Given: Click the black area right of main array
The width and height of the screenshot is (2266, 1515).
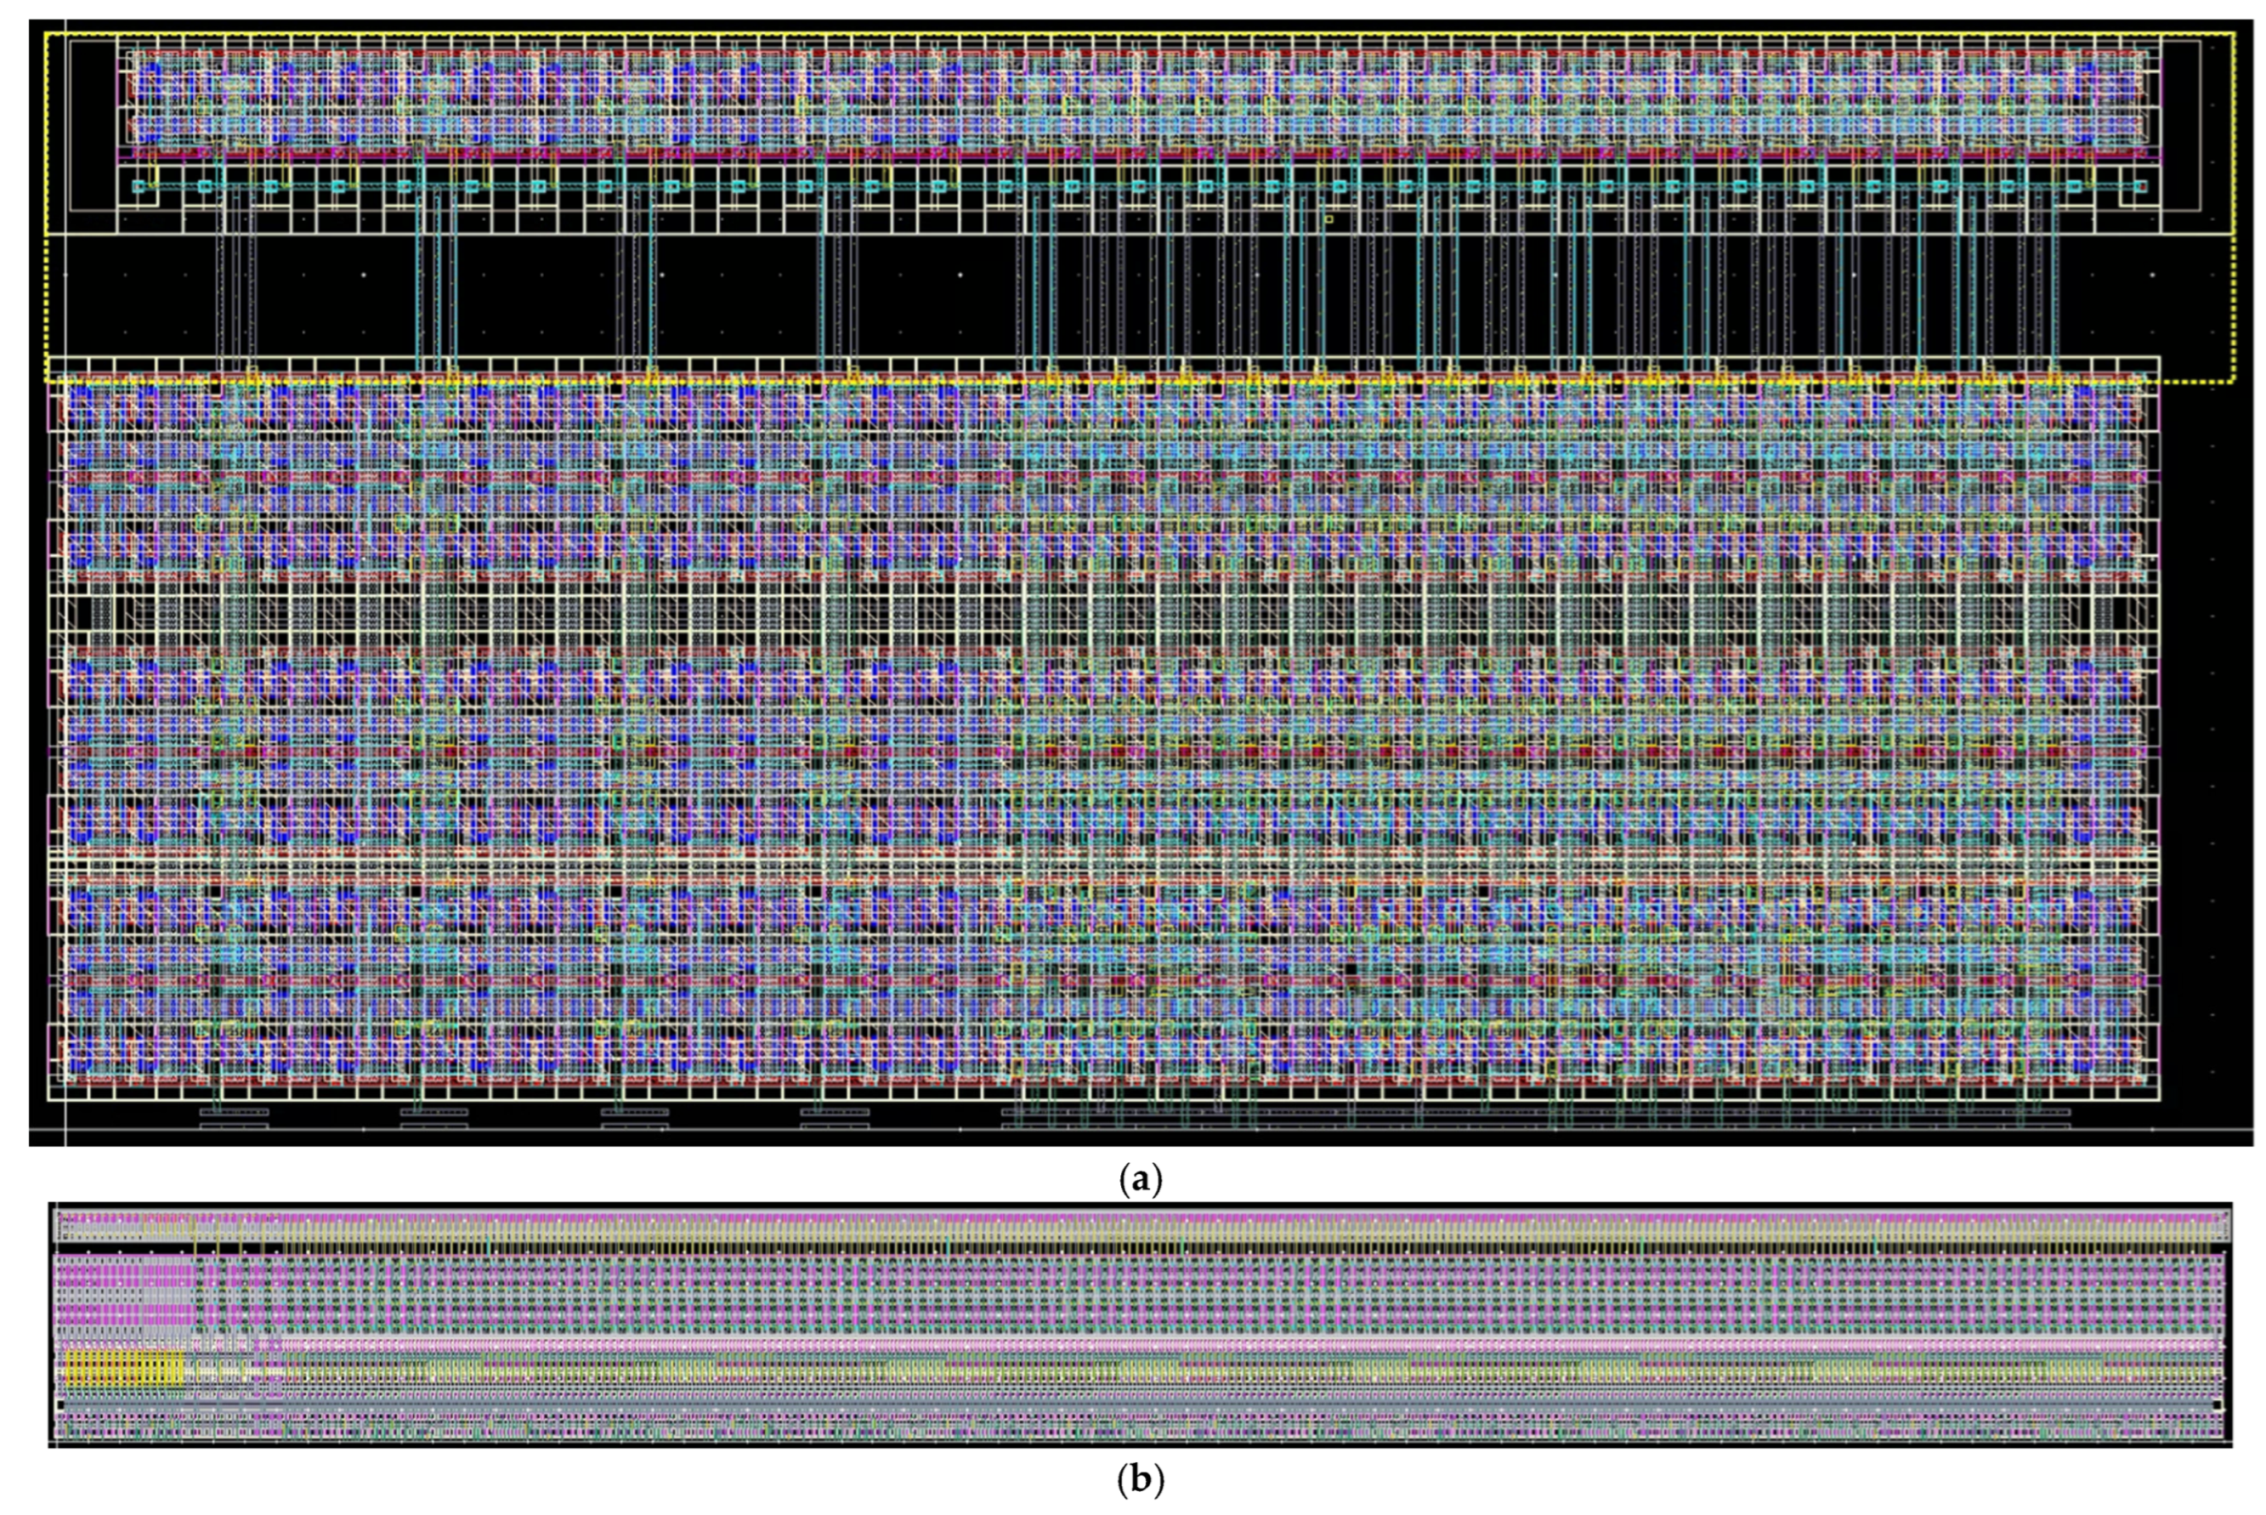Looking at the screenshot, I should coord(2205,750).
